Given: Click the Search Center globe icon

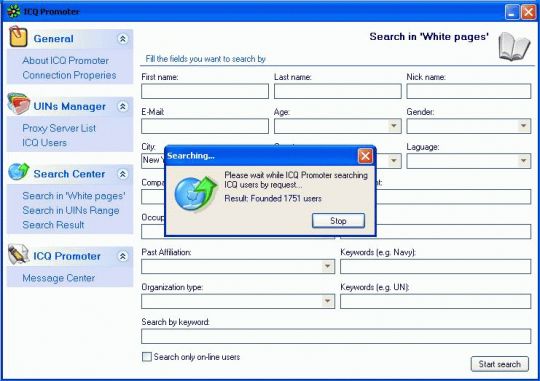Looking at the screenshot, I should tap(19, 172).
